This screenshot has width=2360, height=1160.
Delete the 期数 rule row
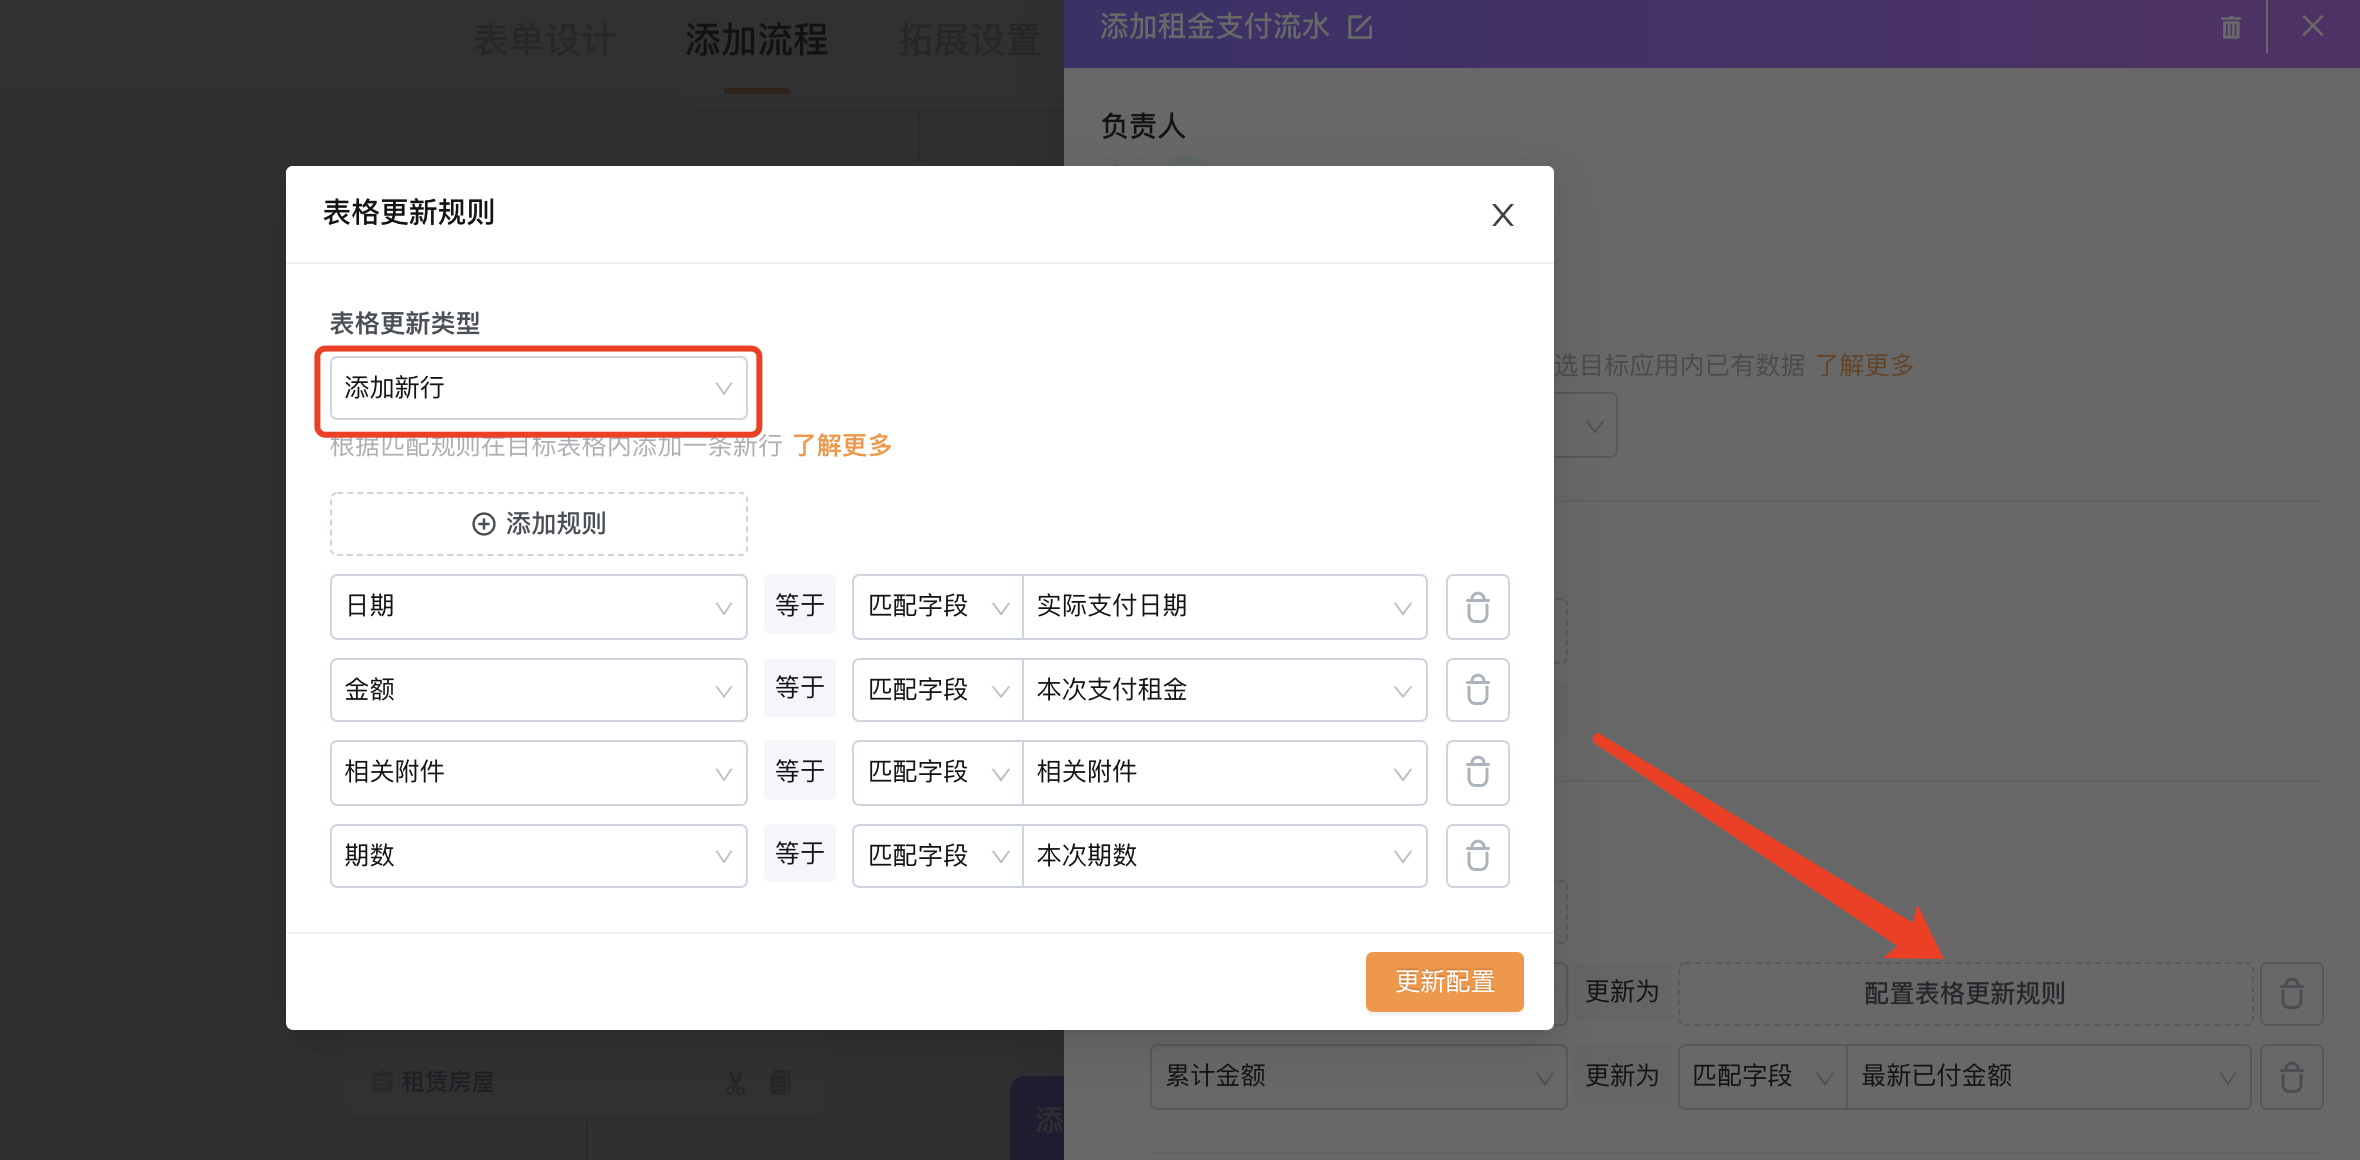click(x=1477, y=856)
